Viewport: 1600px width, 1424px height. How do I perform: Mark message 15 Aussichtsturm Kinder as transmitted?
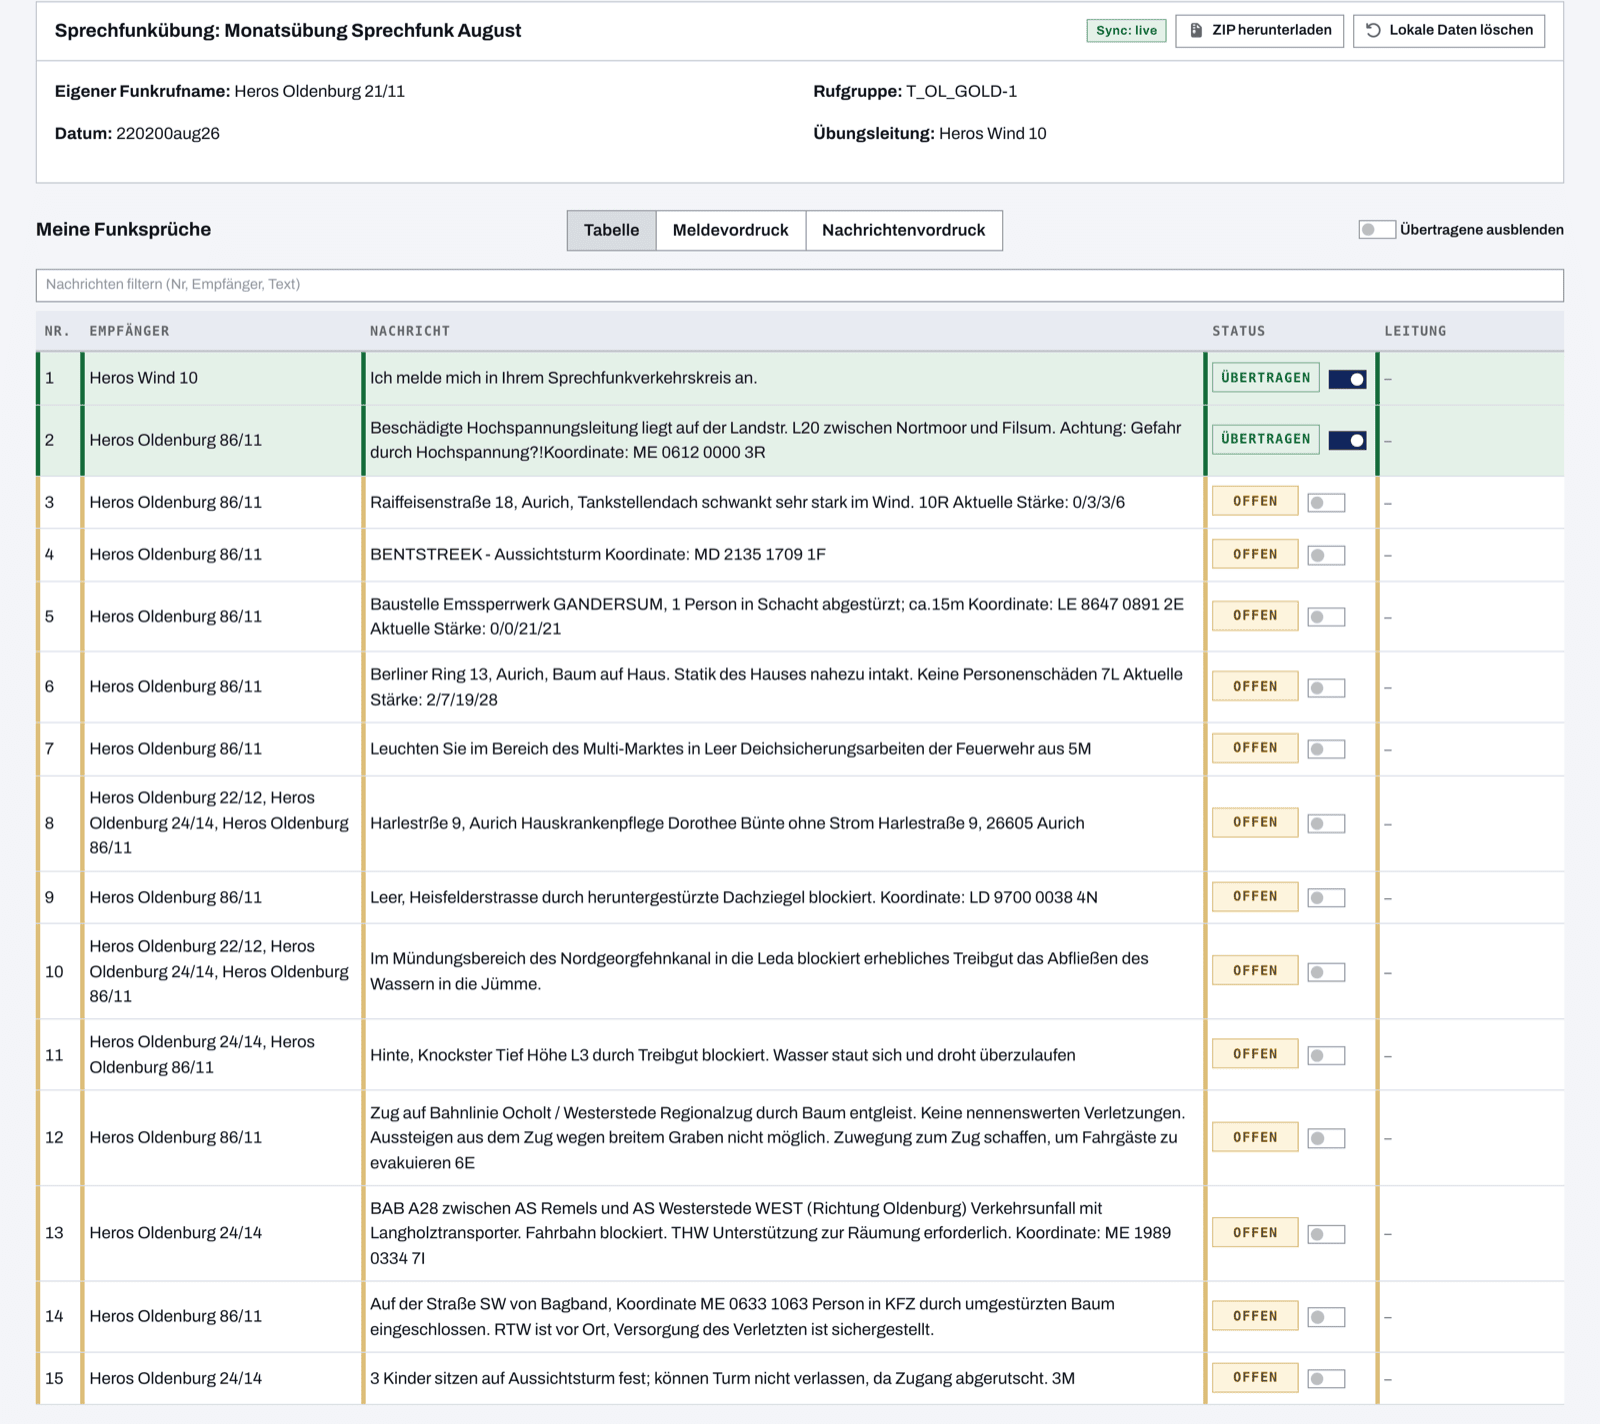point(1326,1379)
